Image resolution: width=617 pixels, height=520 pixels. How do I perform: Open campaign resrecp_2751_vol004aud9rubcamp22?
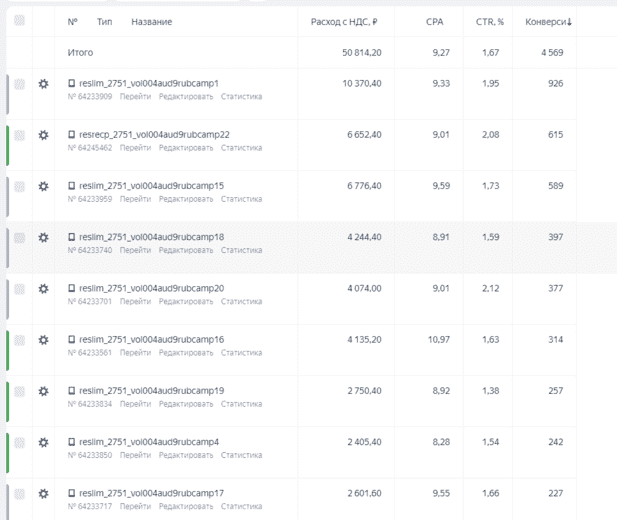pos(154,135)
